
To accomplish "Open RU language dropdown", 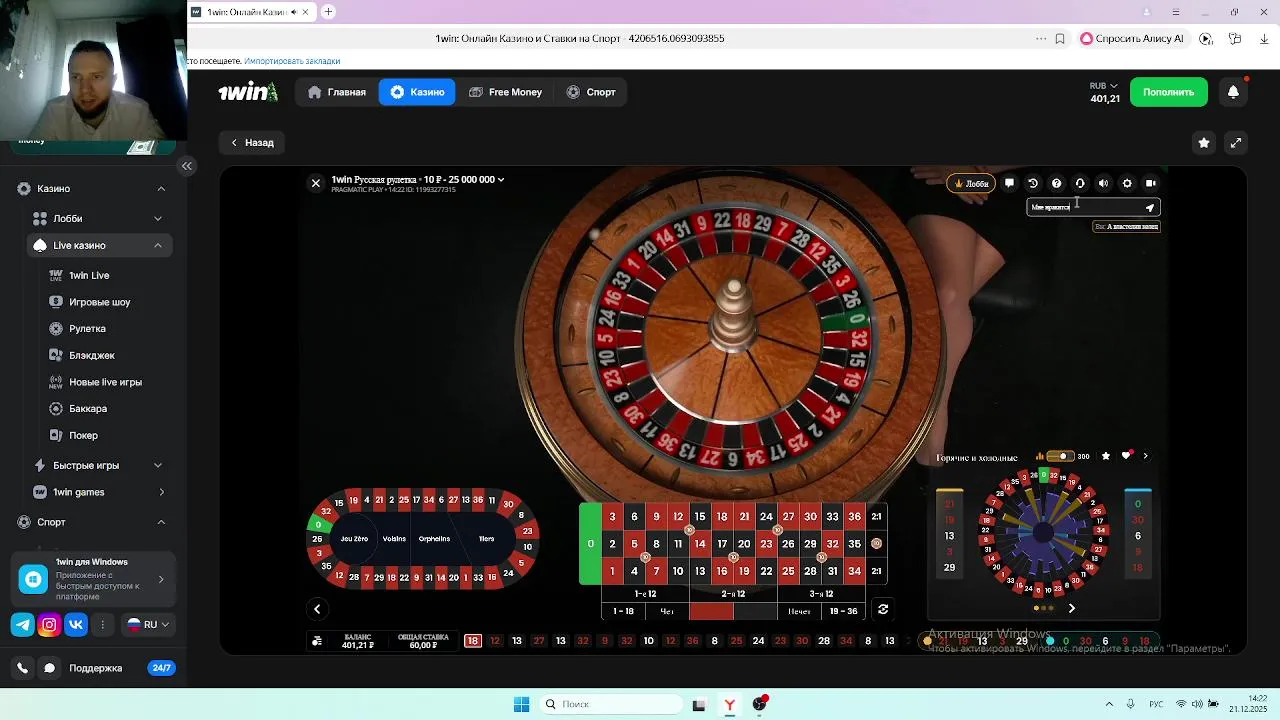I will 148,625.
